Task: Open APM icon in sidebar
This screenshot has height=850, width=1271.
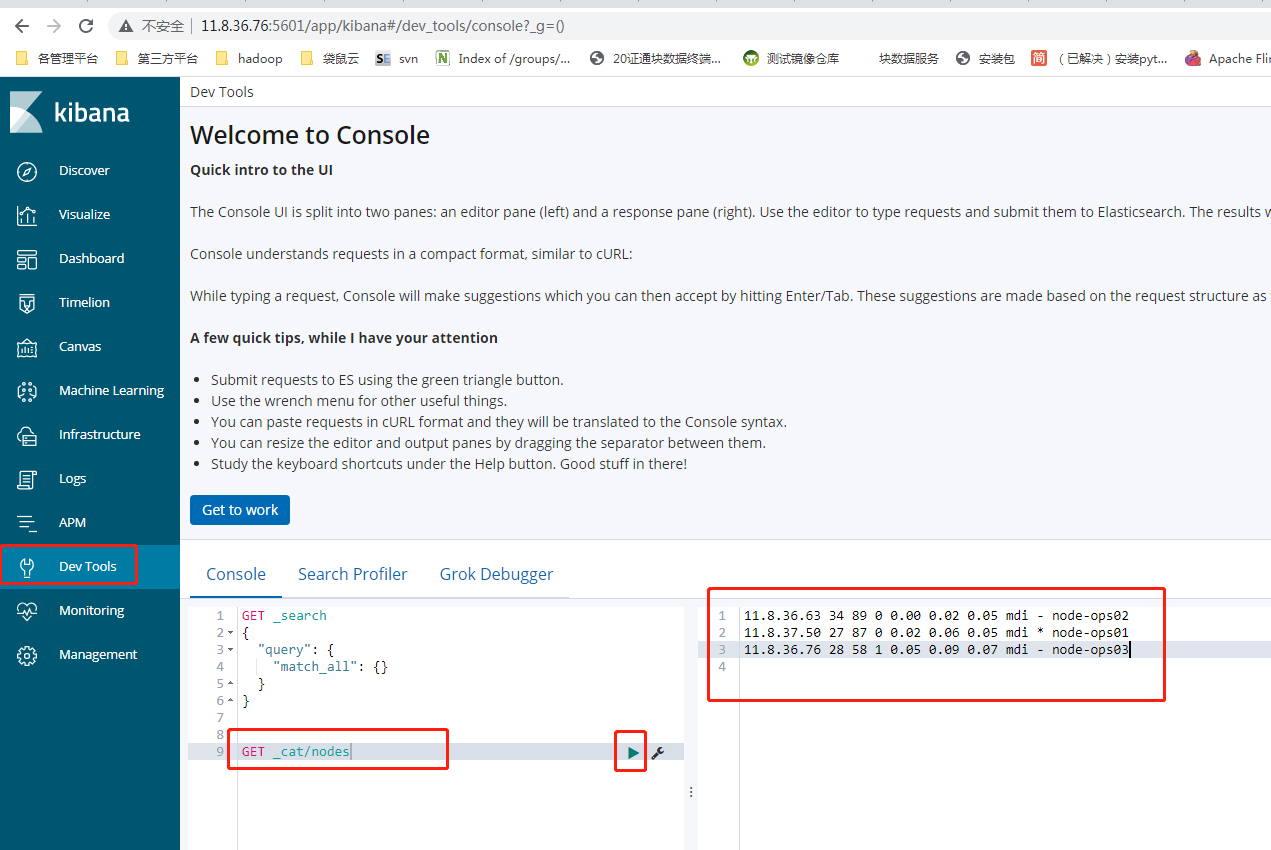Action: (x=27, y=523)
